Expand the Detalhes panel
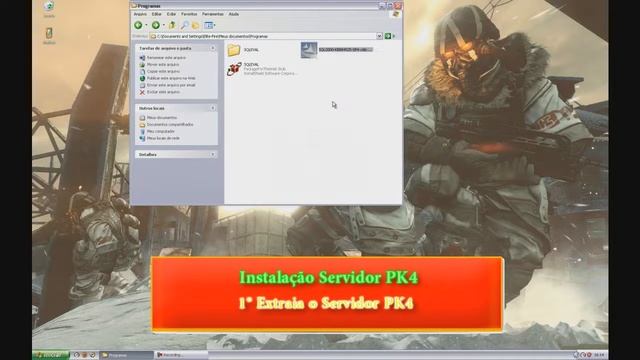 (x=213, y=155)
